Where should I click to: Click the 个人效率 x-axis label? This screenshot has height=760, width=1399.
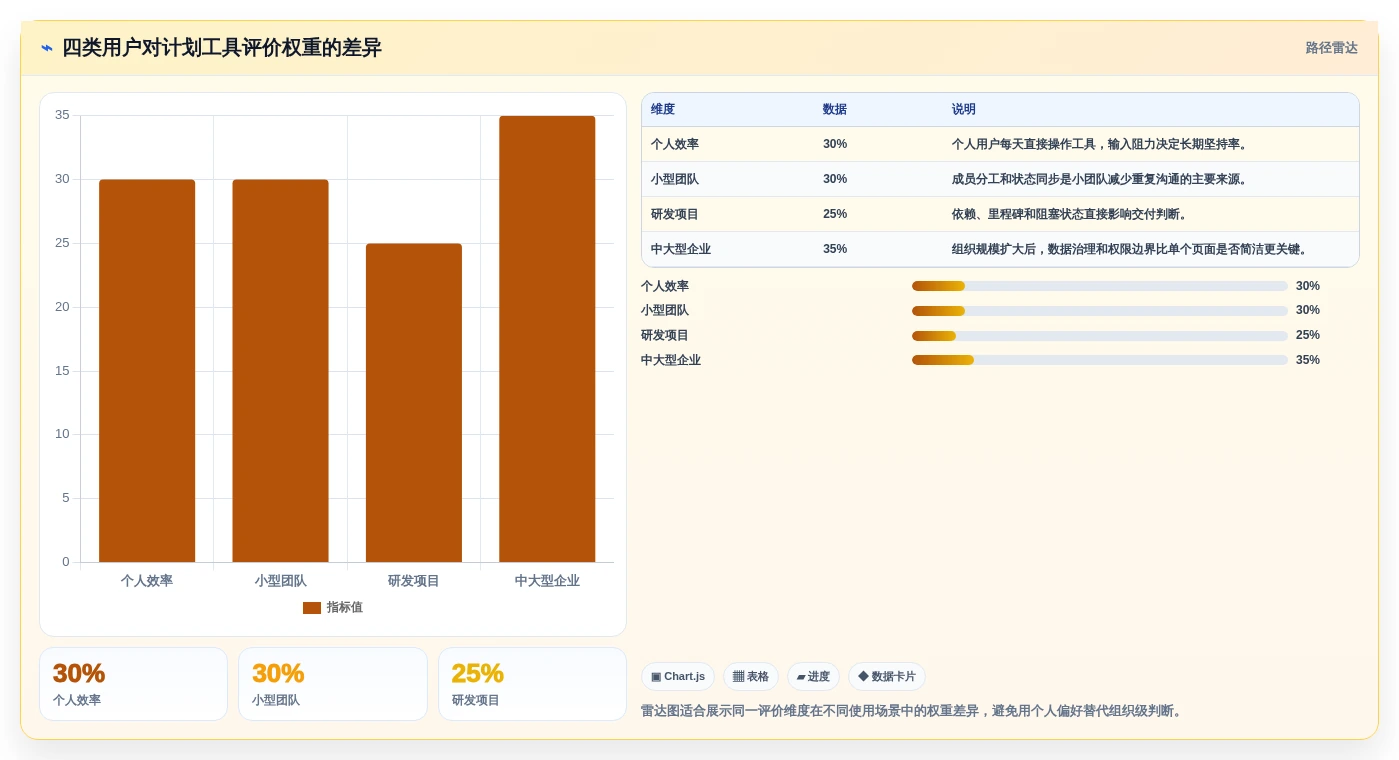pos(147,581)
